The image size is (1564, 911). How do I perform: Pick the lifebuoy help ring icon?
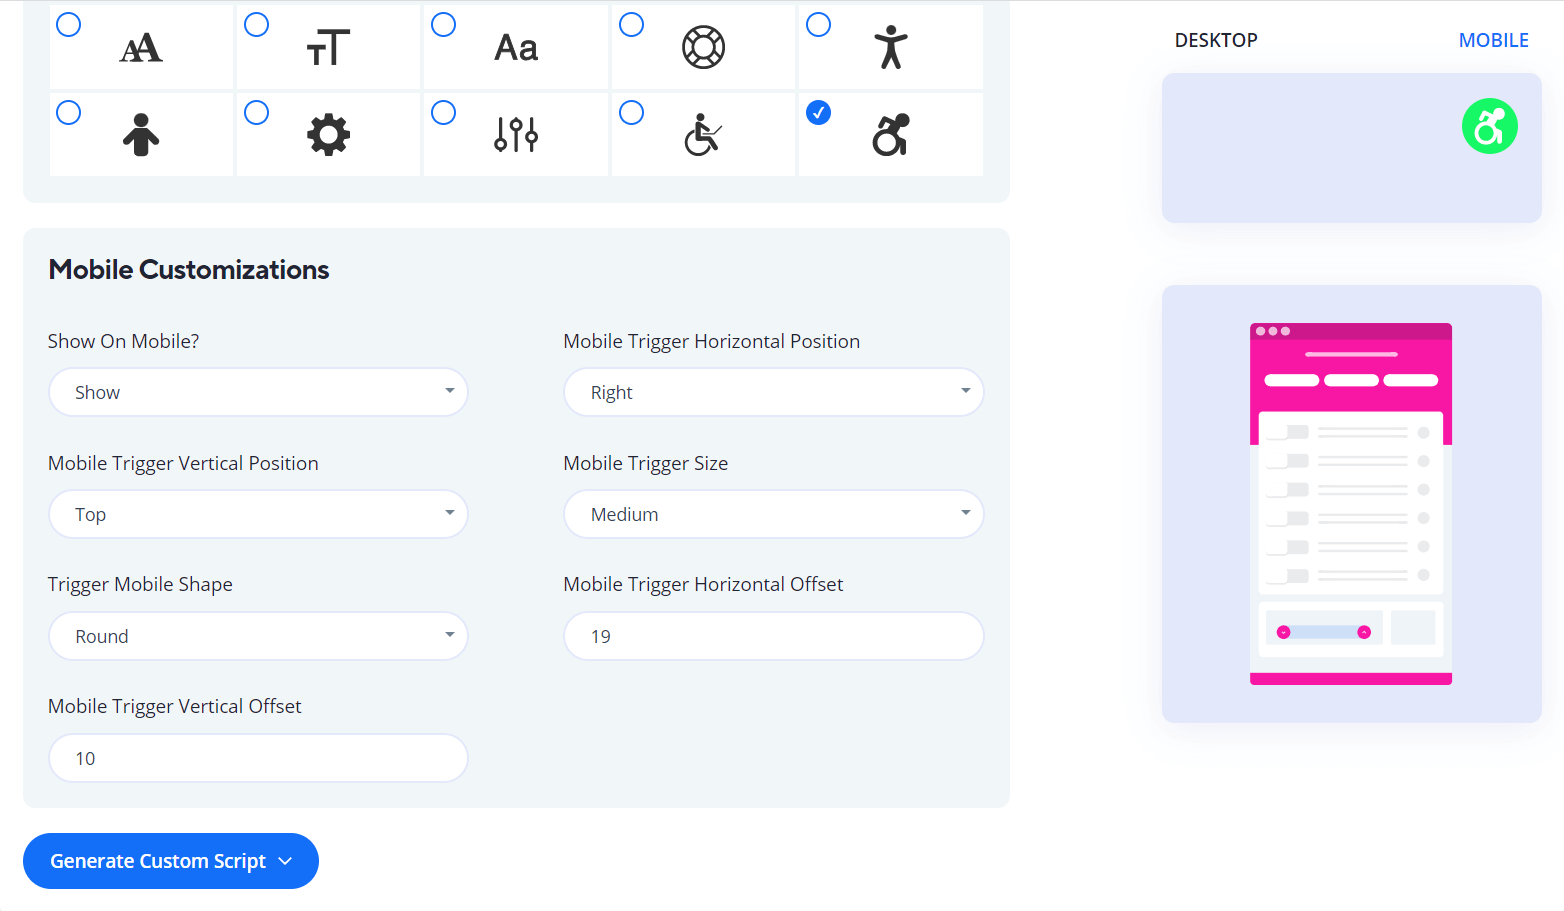(x=703, y=48)
